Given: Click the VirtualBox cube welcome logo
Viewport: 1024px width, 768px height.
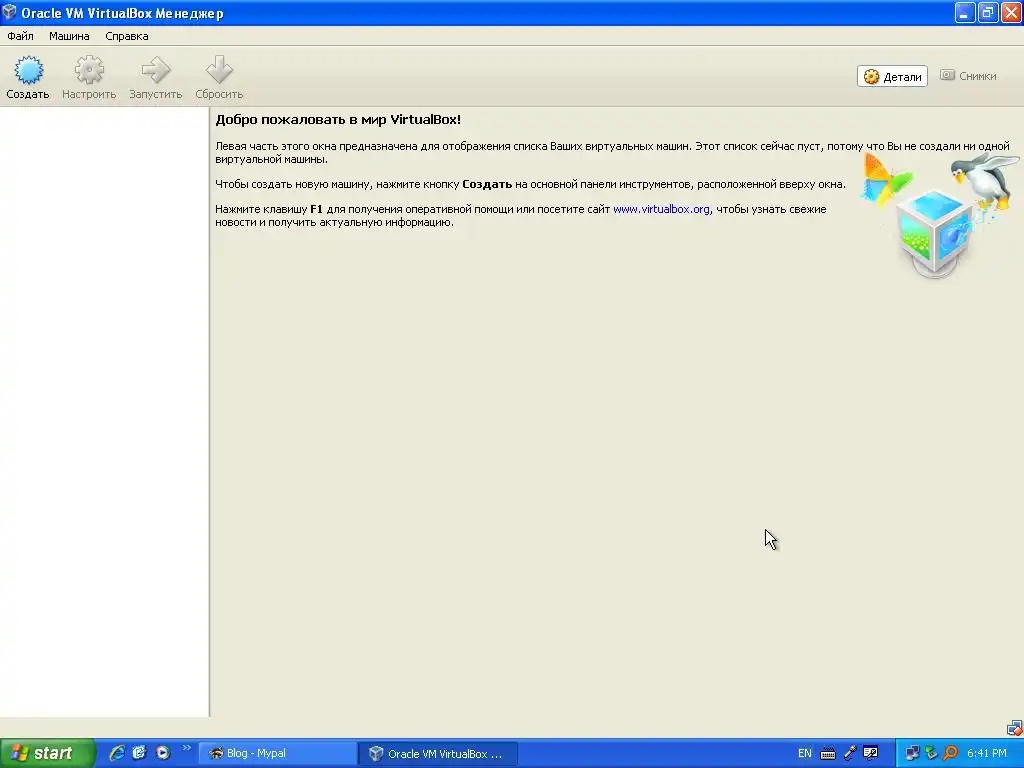Looking at the screenshot, I should pyautogui.click(x=934, y=232).
